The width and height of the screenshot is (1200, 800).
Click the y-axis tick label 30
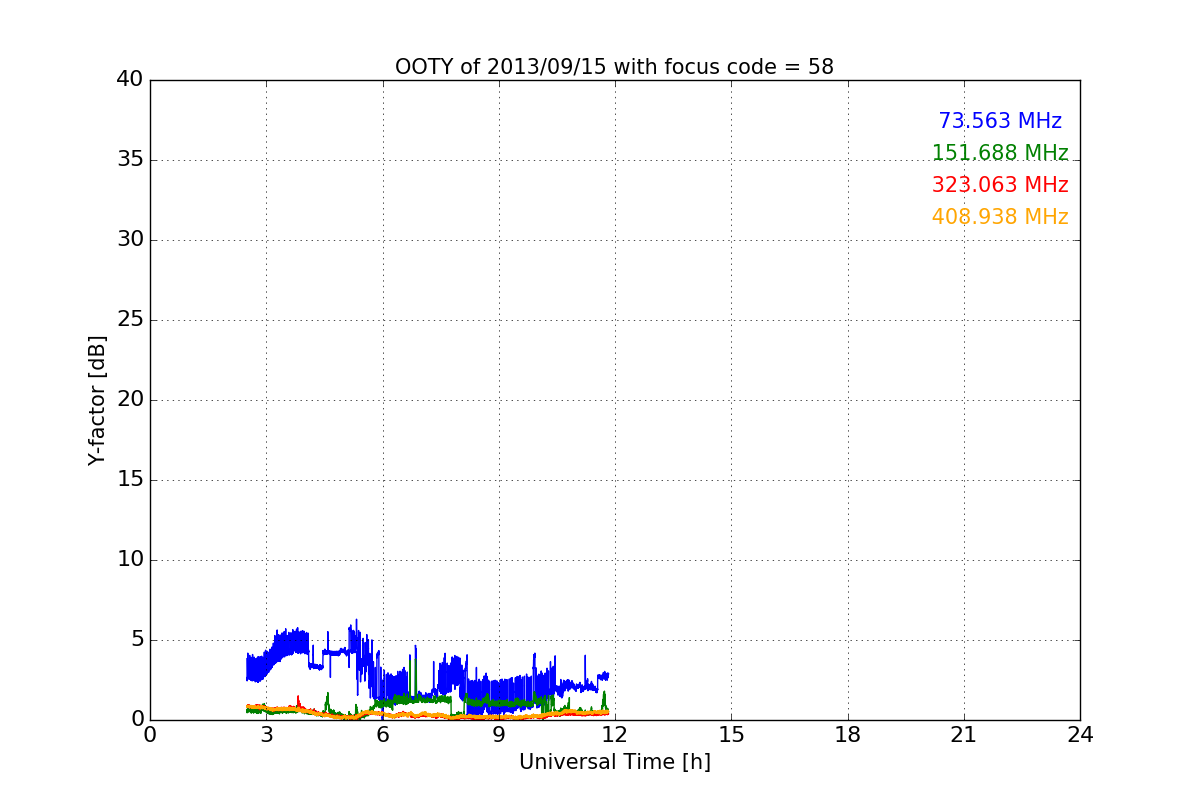coord(130,240)
